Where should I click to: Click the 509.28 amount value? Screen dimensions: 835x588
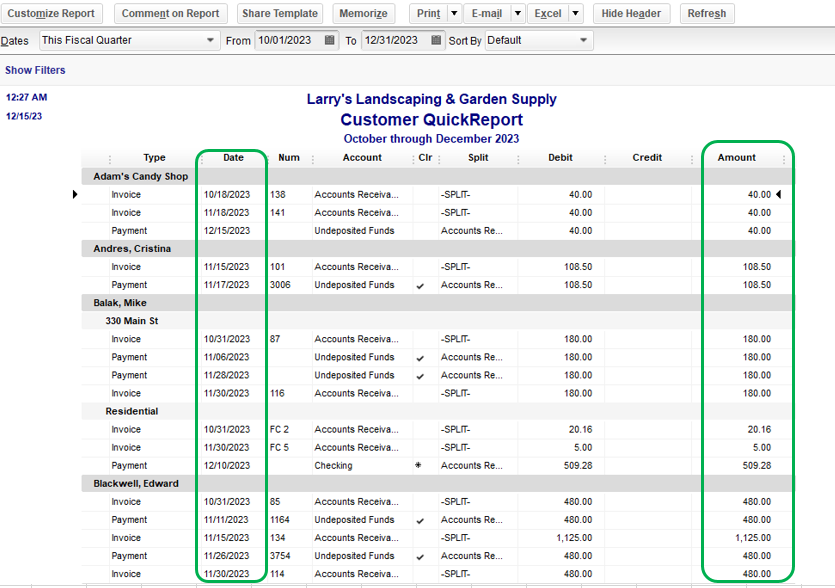point(757,466)
